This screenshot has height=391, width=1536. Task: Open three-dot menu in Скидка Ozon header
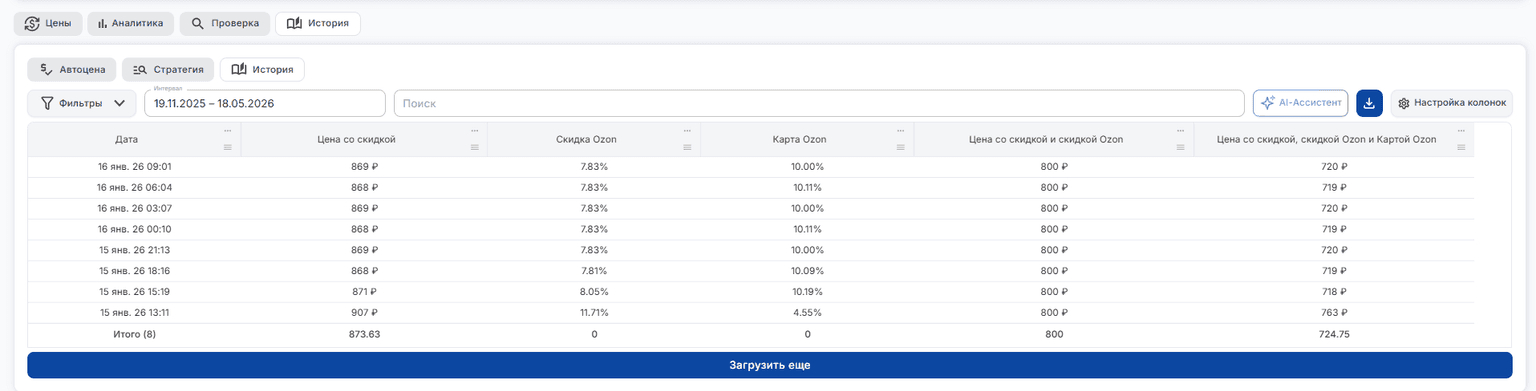pyautogui.click(x=687, y=132)
